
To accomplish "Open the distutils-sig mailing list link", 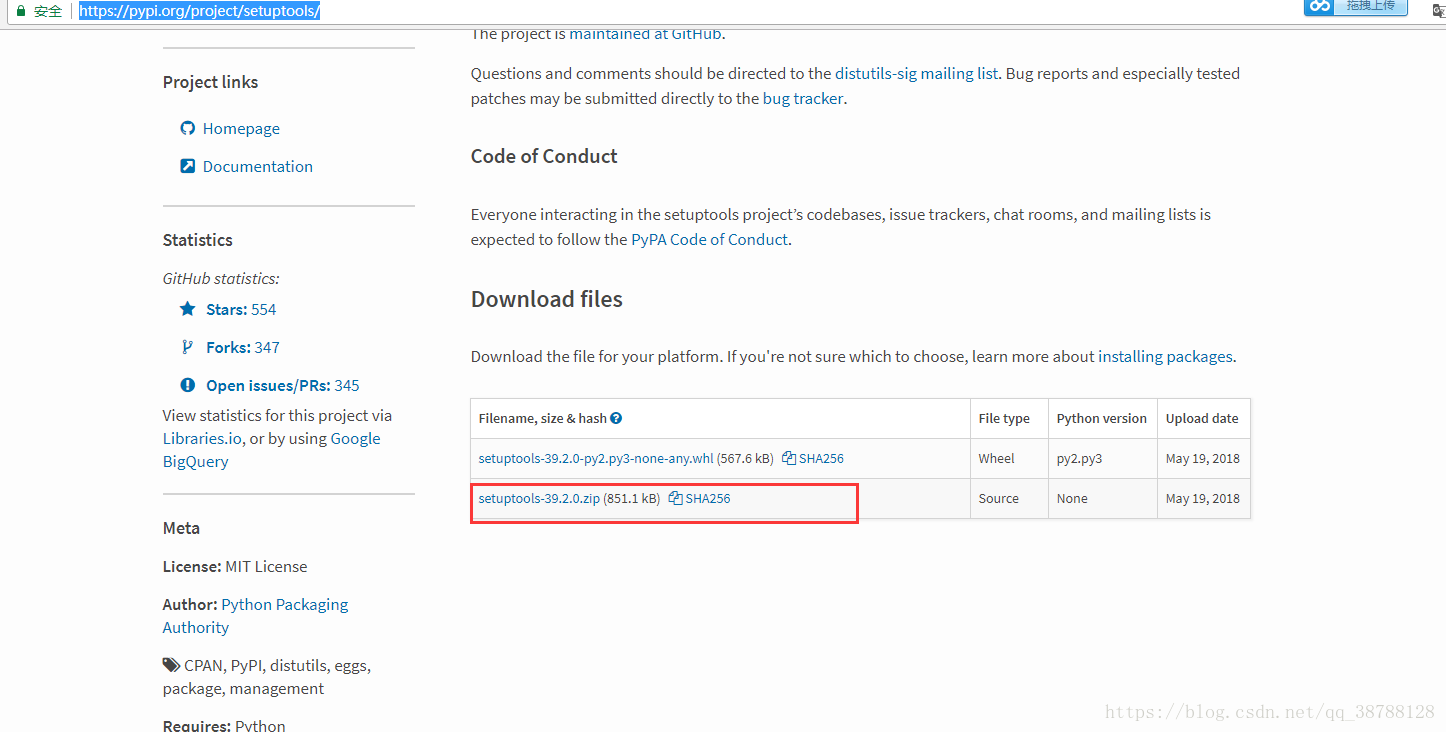I will pos(916,73).
